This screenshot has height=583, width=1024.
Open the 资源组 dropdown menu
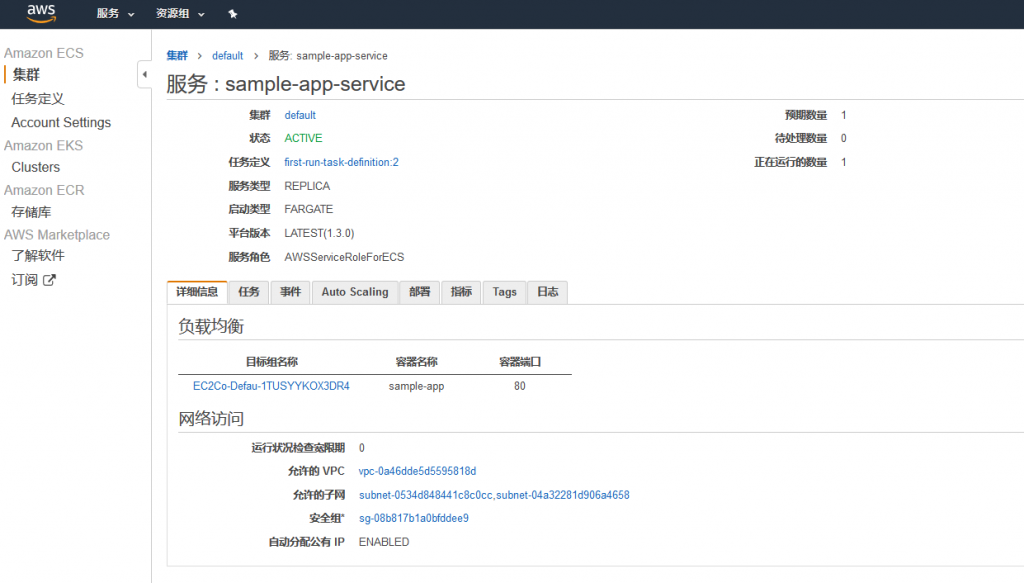tap(180, 14)
